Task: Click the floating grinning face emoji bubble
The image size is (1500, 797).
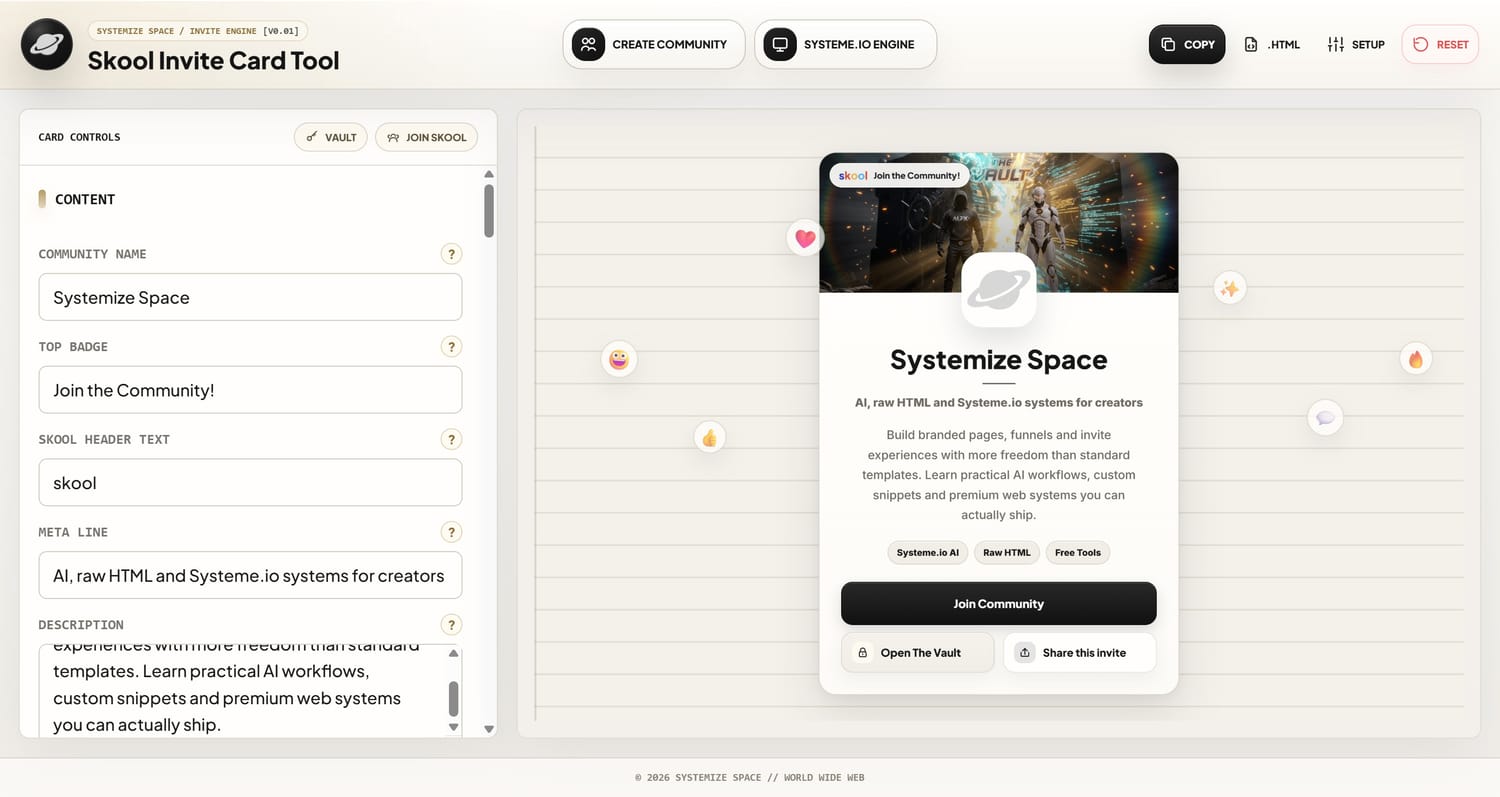Action: (619, 359)
